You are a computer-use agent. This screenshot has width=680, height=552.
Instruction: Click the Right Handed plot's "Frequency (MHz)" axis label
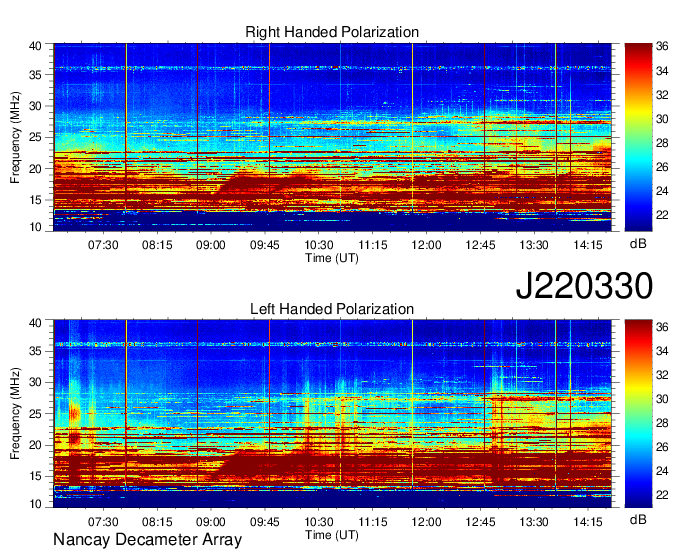pyautogui.click(x=15, y=137)
